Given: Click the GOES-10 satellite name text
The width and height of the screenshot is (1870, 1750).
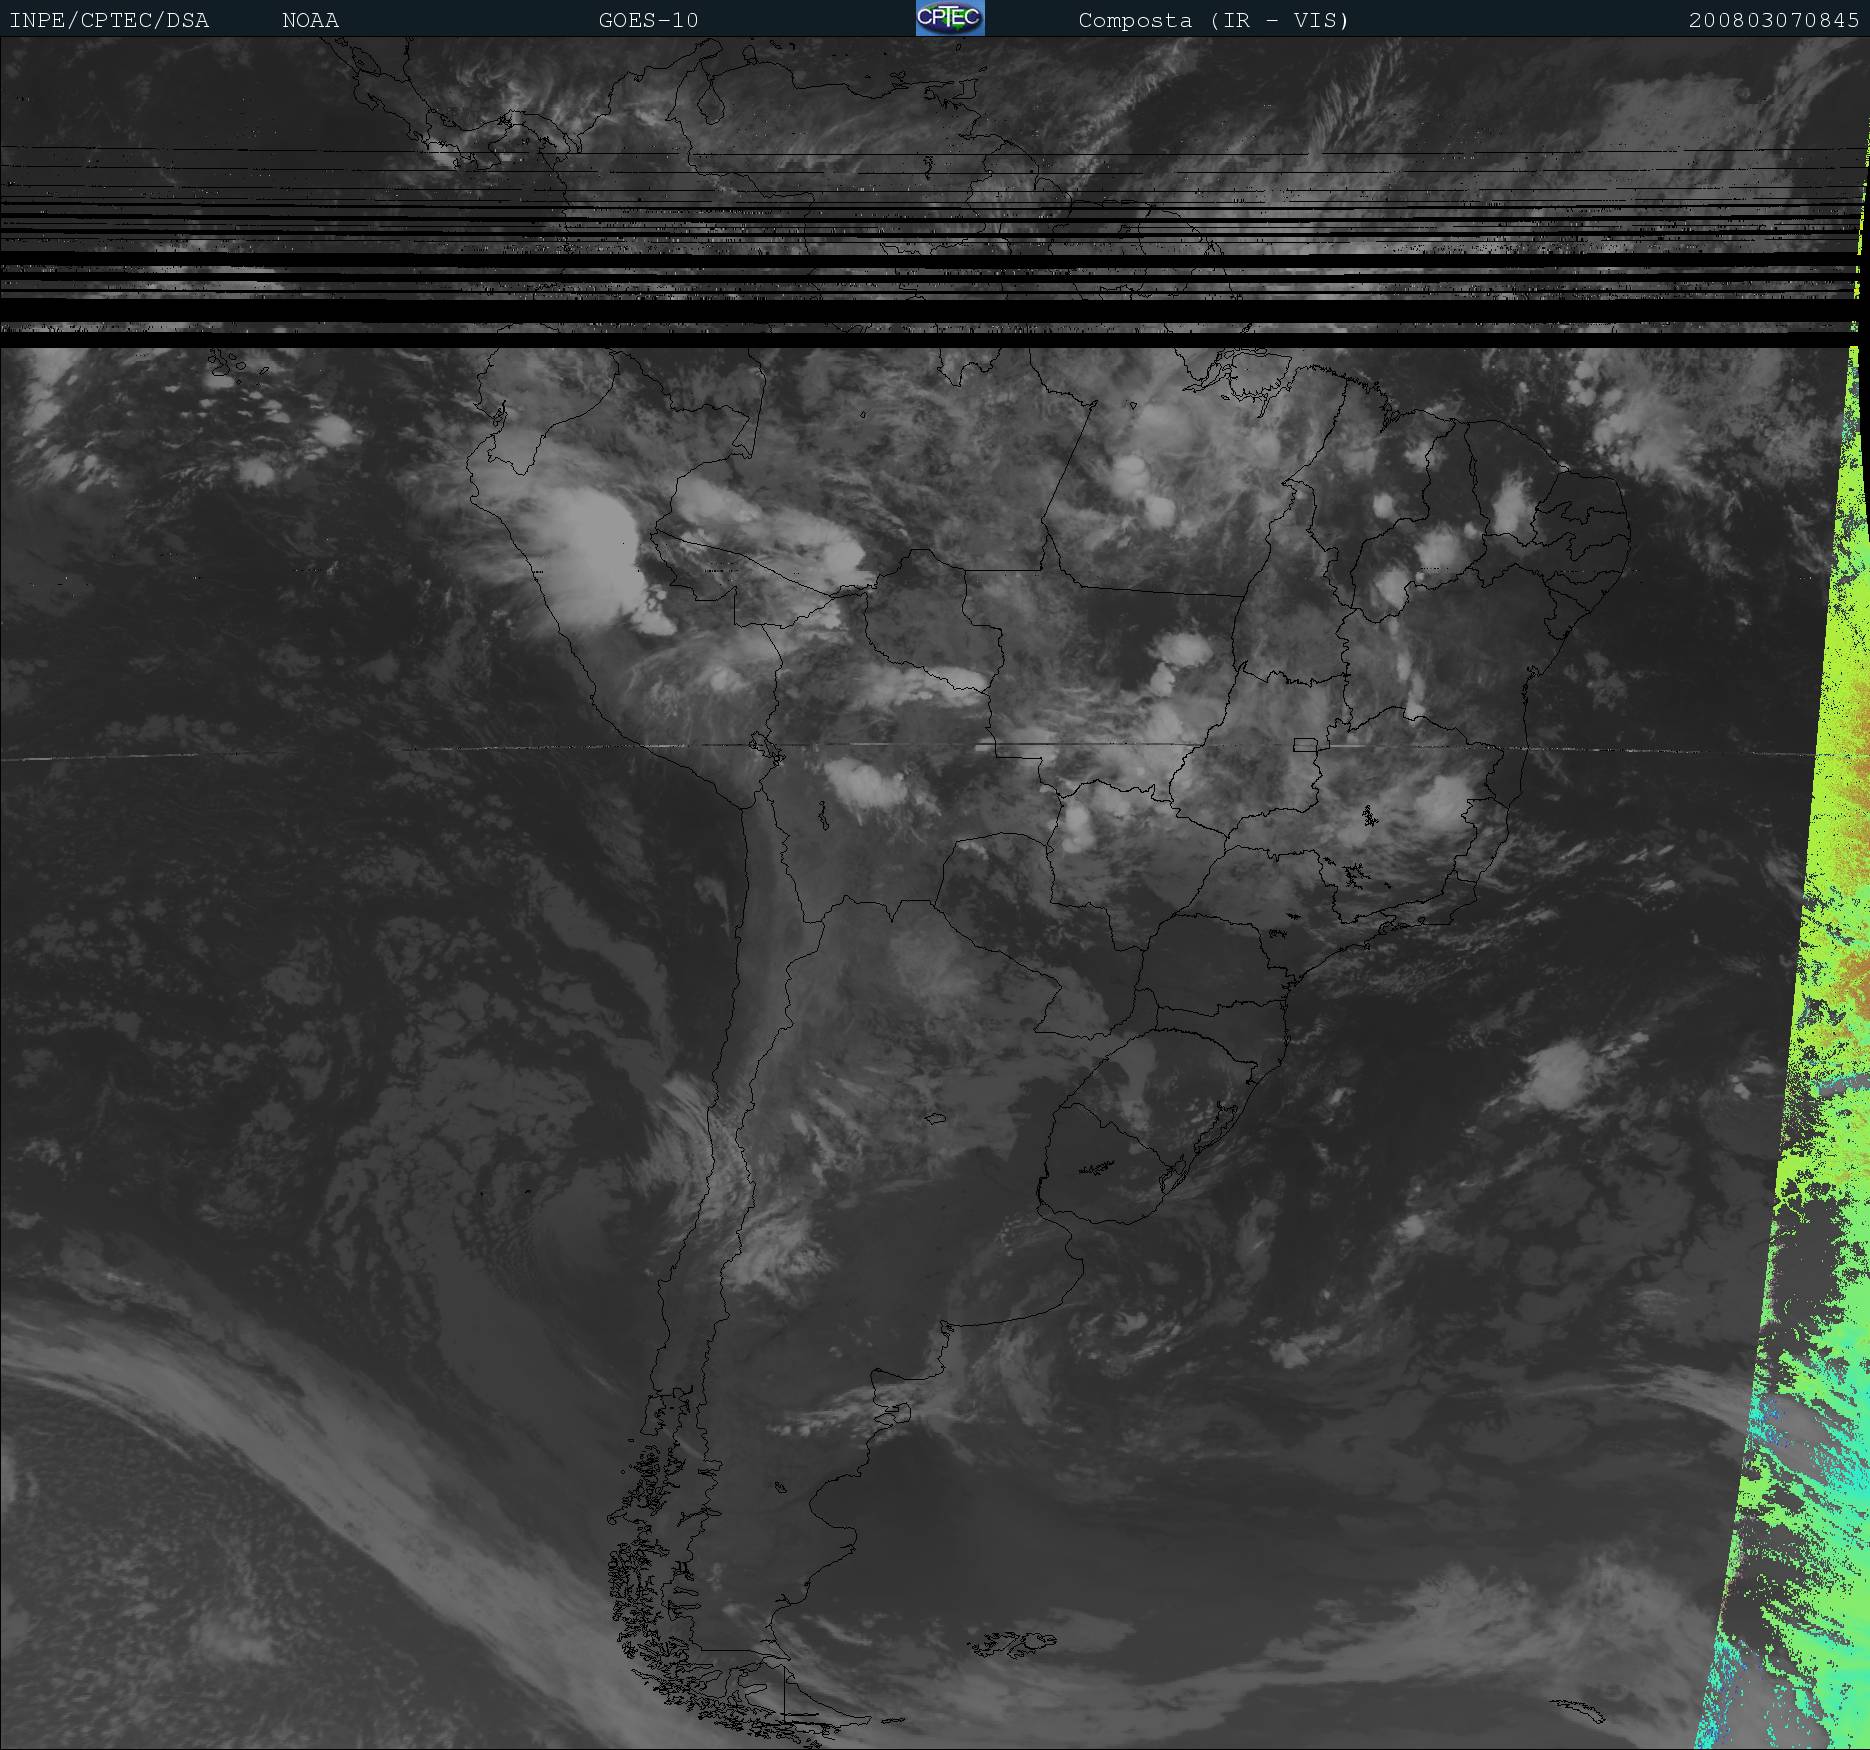Looking at the screenshot, I should [x=648, y=20].
